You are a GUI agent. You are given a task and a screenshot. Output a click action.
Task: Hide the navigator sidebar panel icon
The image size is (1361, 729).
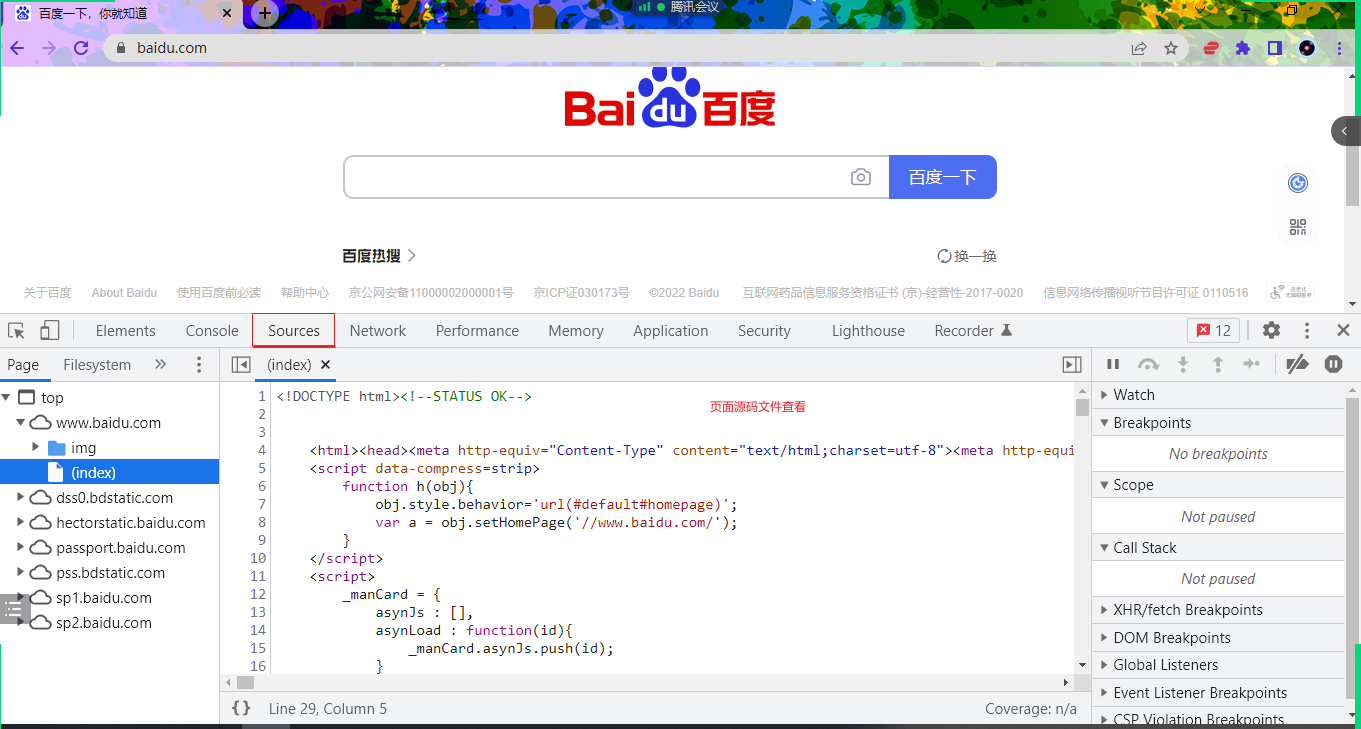(x=241, y=365)
